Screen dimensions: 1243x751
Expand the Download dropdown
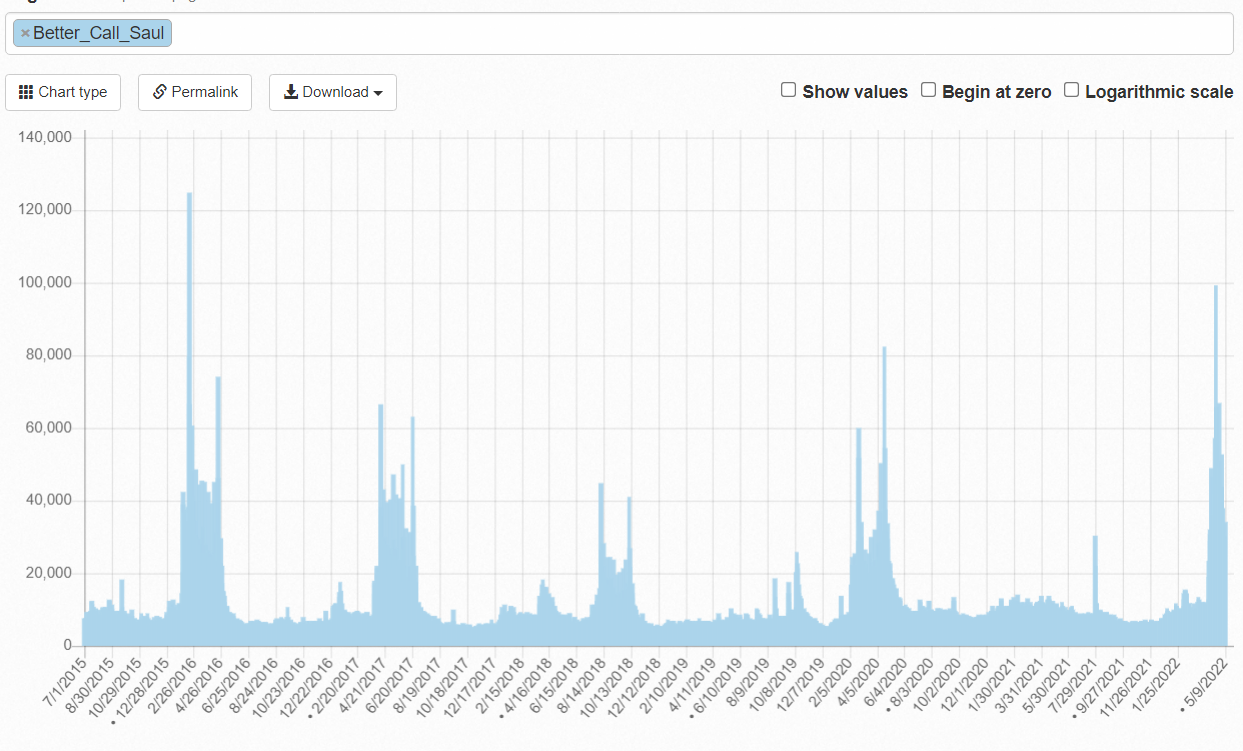click(x=333, y=92)
